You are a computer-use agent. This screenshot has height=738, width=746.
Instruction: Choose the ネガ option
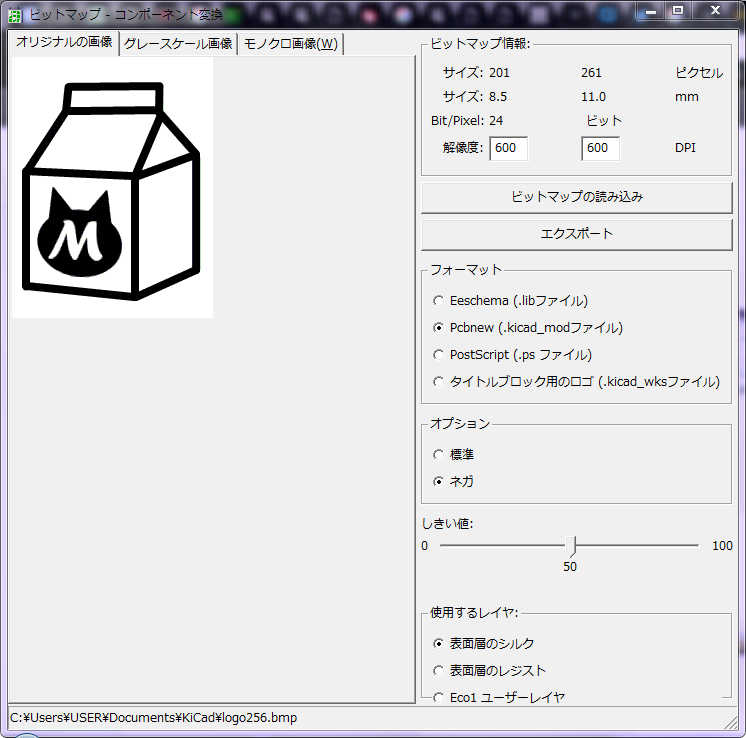[453, 482]
